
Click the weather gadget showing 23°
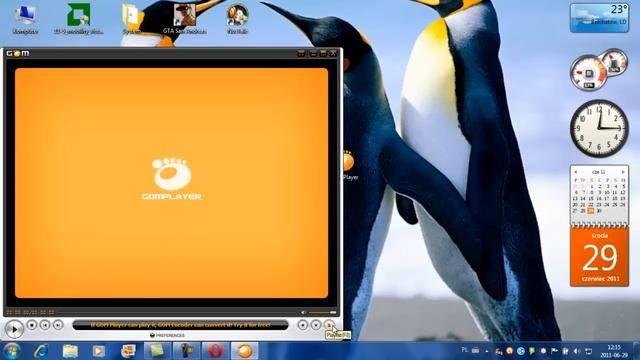coord(599,18)
